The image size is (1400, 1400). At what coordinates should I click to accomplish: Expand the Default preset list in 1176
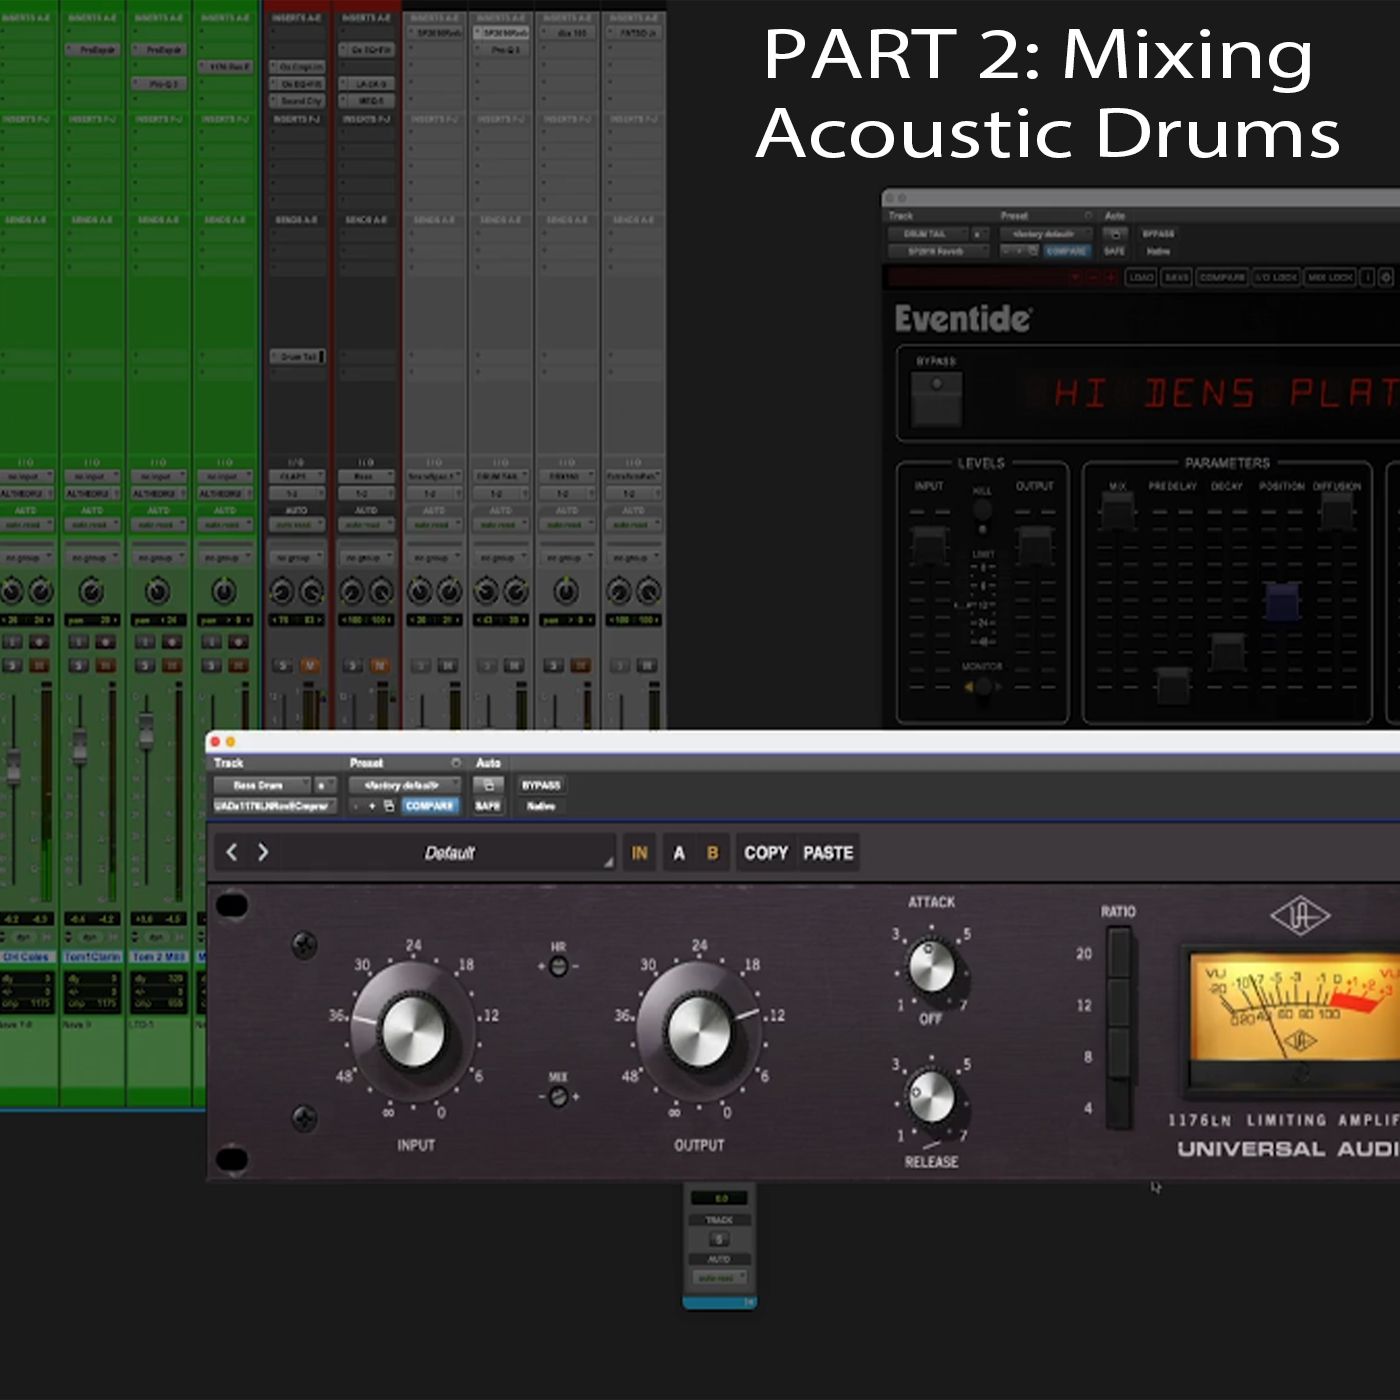[450, 853]
